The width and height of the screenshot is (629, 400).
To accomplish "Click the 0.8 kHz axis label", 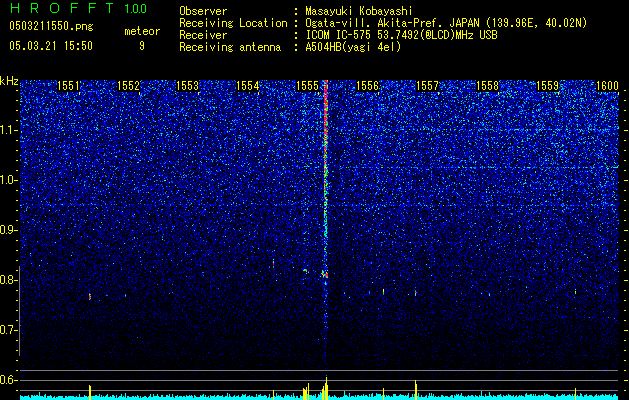I will (9, 280).
